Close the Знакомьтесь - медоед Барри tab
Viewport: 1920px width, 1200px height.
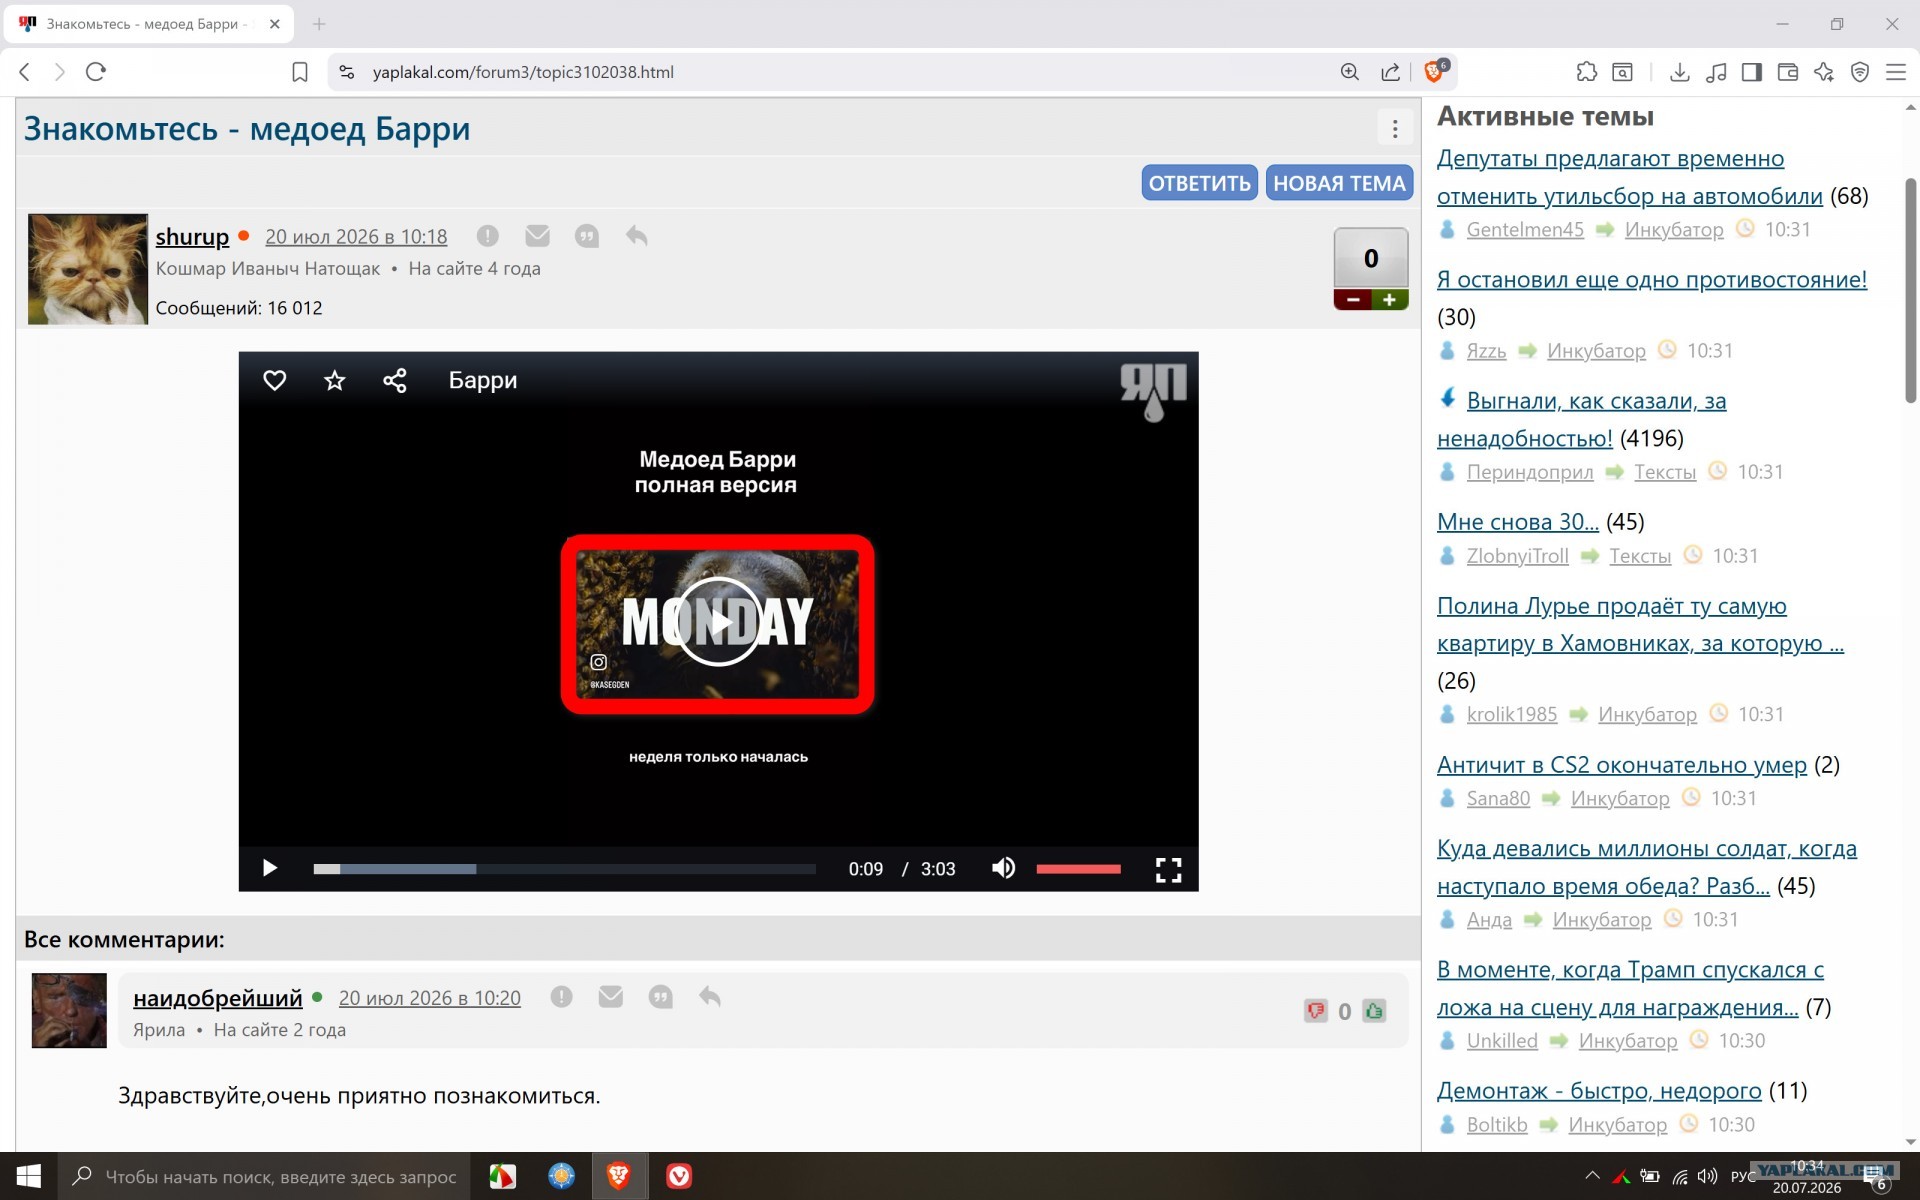point(275,23)
